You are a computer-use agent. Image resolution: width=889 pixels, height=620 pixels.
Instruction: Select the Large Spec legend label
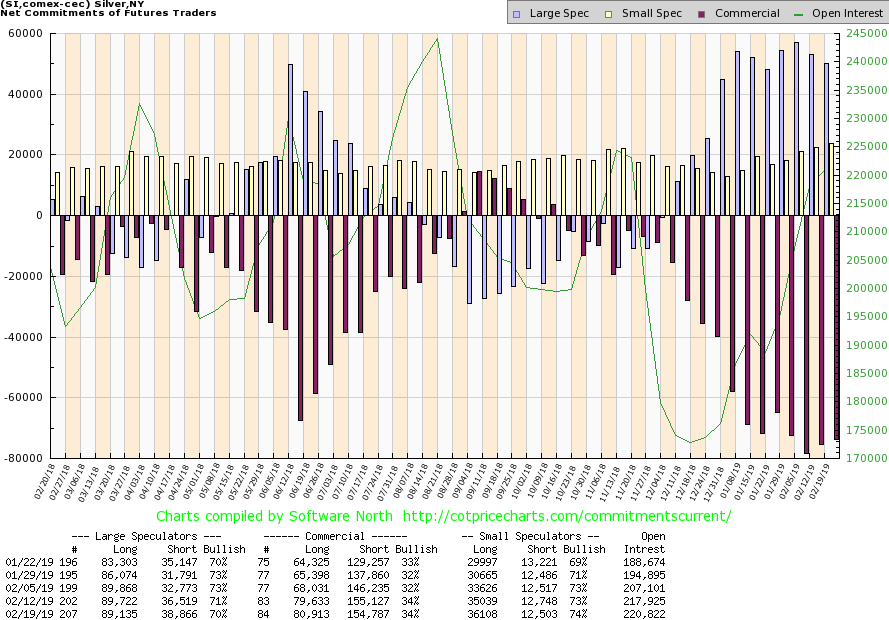click(x=558, y=14)
